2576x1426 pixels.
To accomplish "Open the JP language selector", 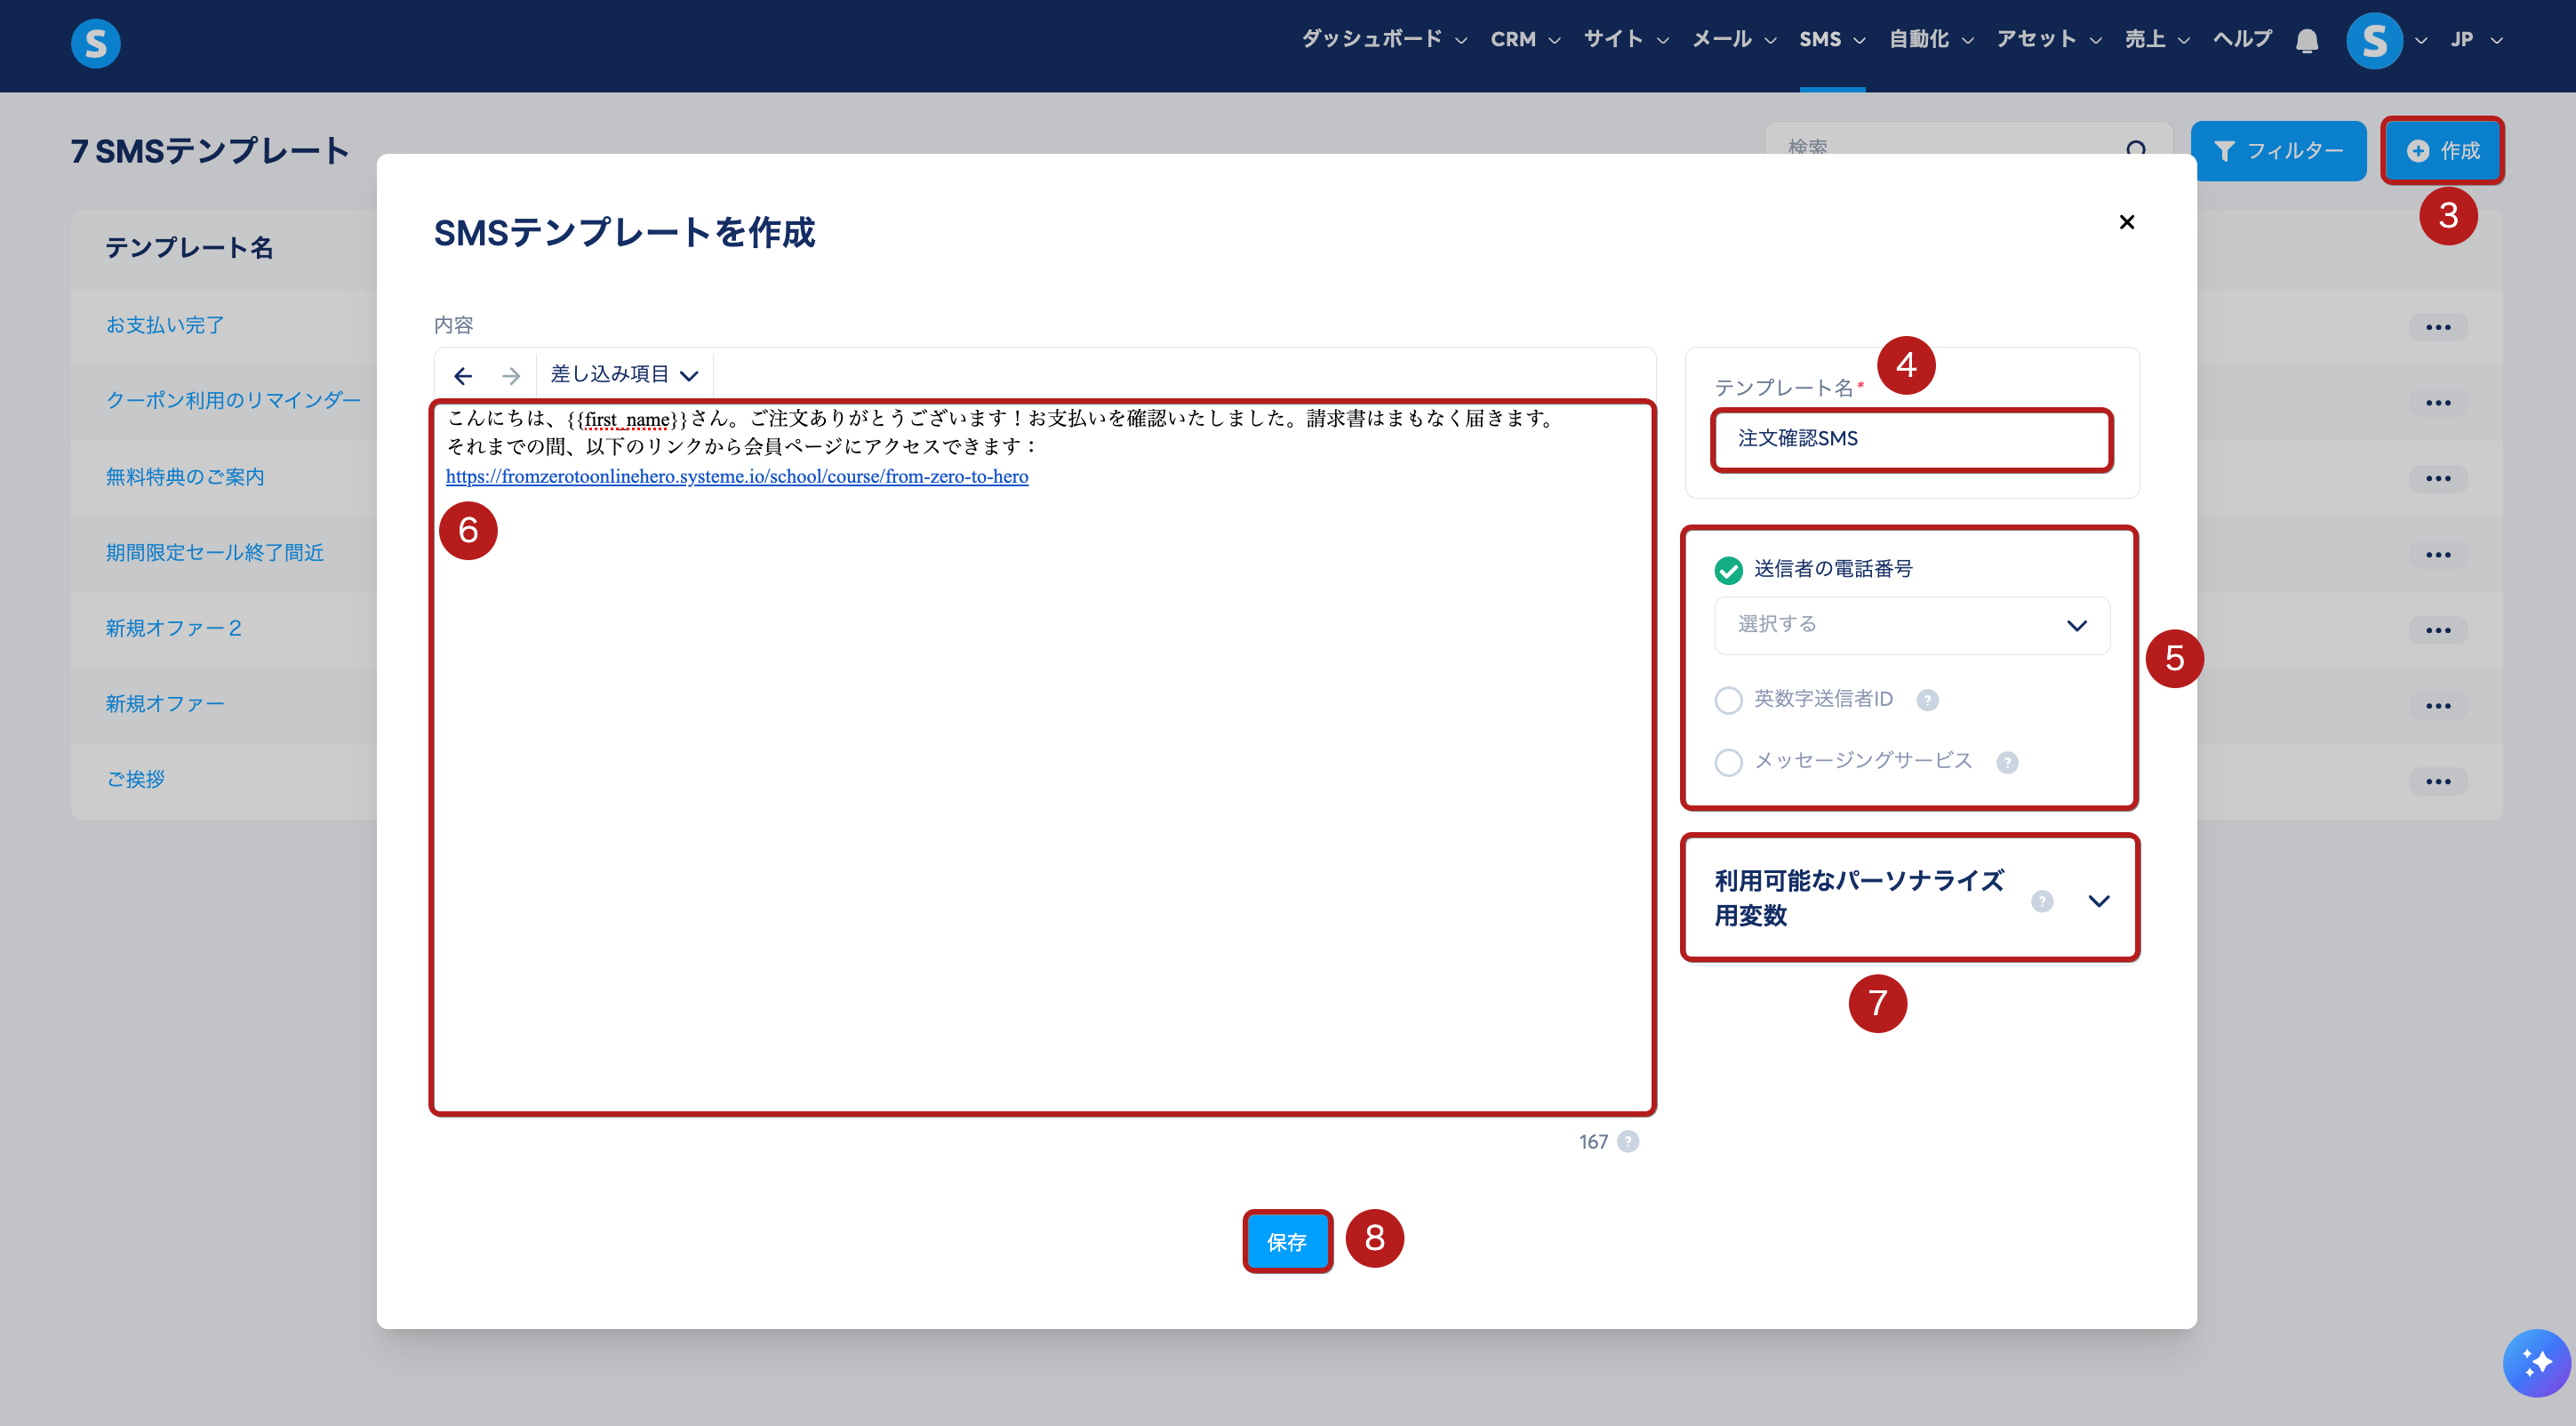I will [2476, 40].
